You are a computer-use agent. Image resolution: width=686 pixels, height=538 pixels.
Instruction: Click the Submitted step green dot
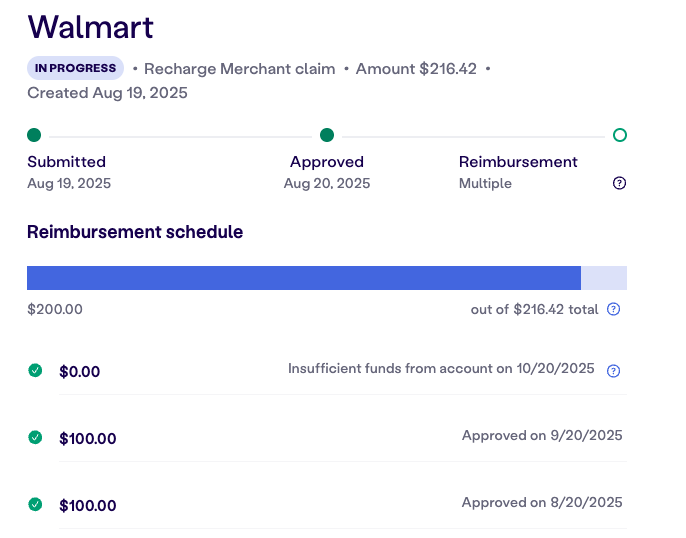point(34,135)
